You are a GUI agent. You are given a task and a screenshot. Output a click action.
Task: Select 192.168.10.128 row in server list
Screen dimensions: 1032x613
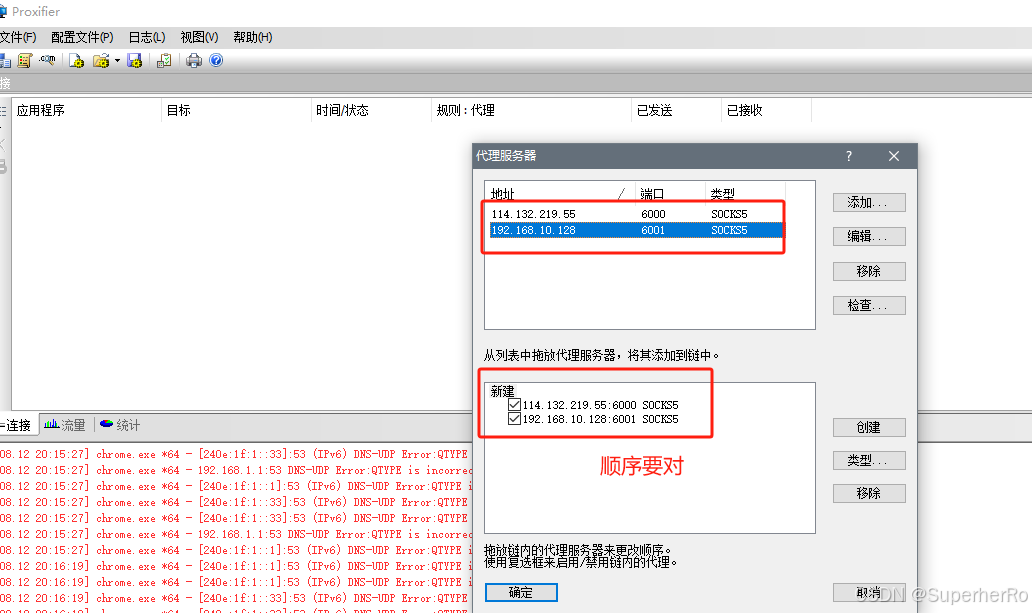tap(636, 230)
